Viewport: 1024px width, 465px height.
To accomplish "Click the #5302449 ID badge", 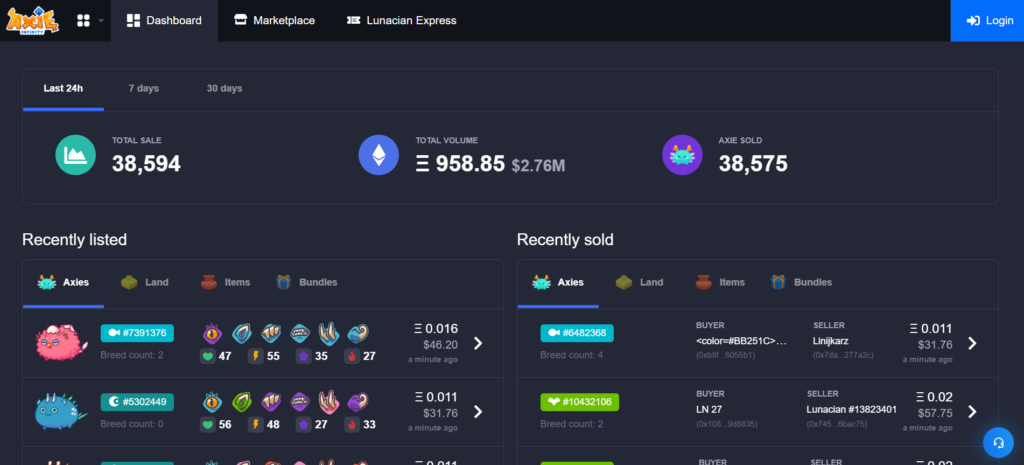I will [137, 402].
